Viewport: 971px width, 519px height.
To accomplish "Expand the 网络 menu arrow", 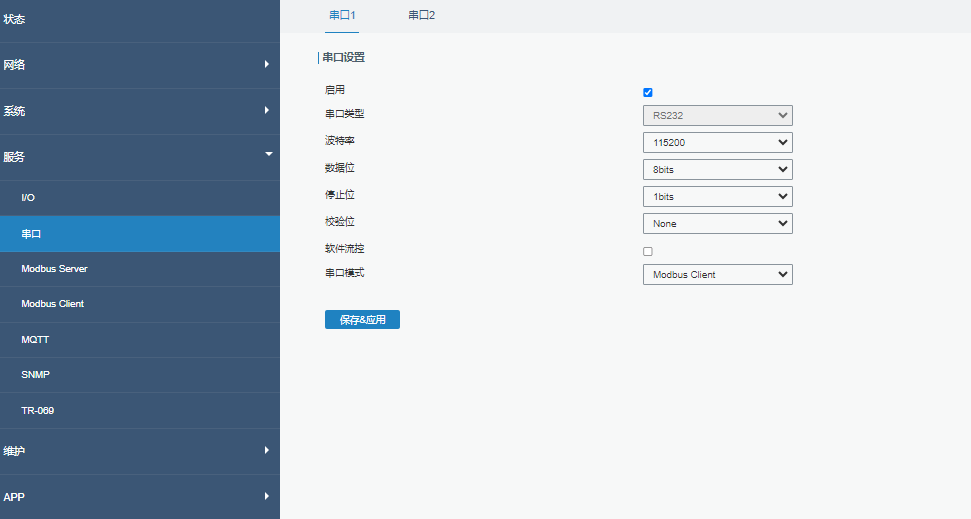I will [x=267, y=65].
